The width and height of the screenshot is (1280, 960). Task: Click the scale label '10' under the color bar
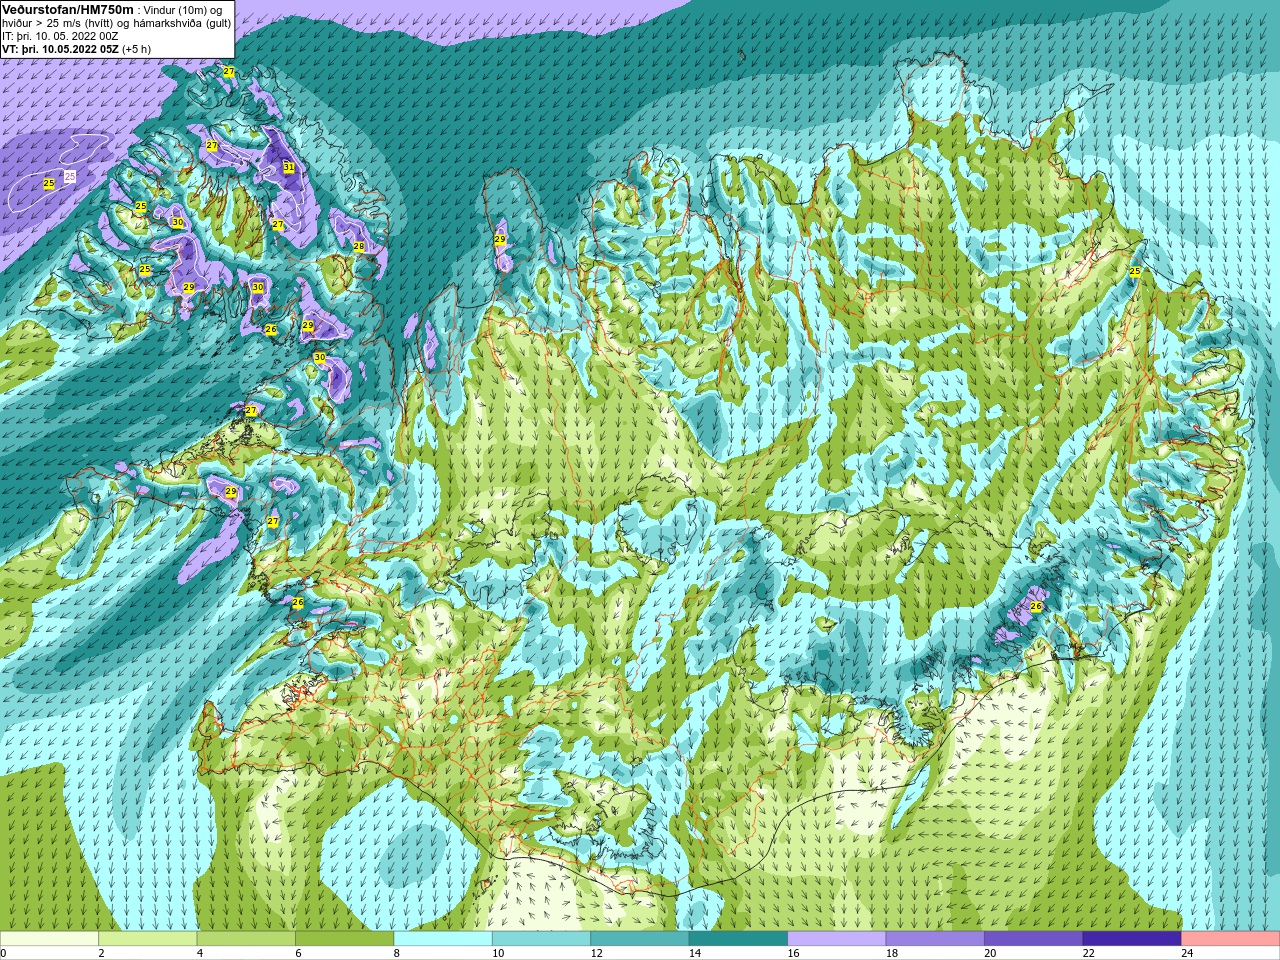click(x=498, y=953)
